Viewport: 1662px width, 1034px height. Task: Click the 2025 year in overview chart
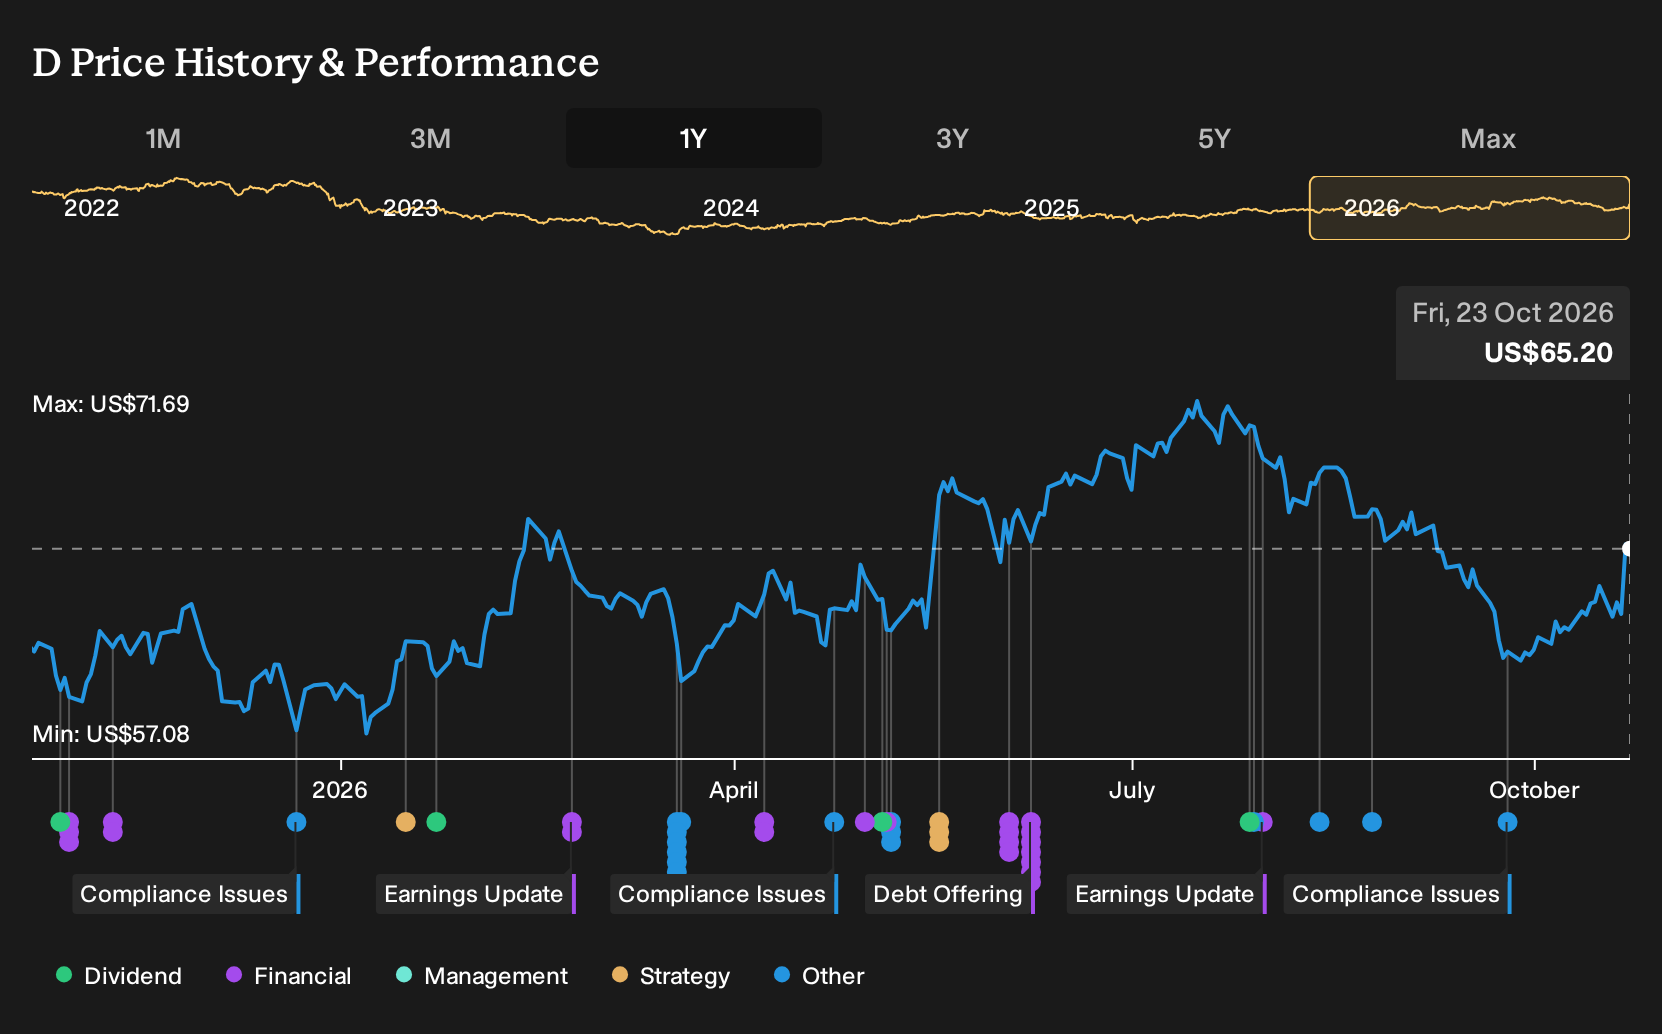(x=1051, y=208)
